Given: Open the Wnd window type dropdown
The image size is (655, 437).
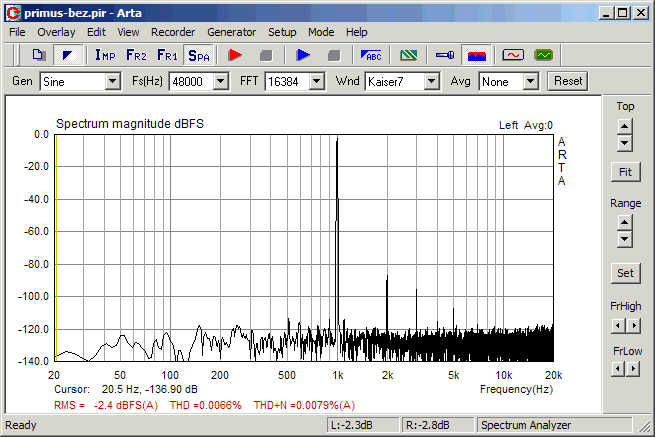Looking at the screenshot, I should point(432,81).
